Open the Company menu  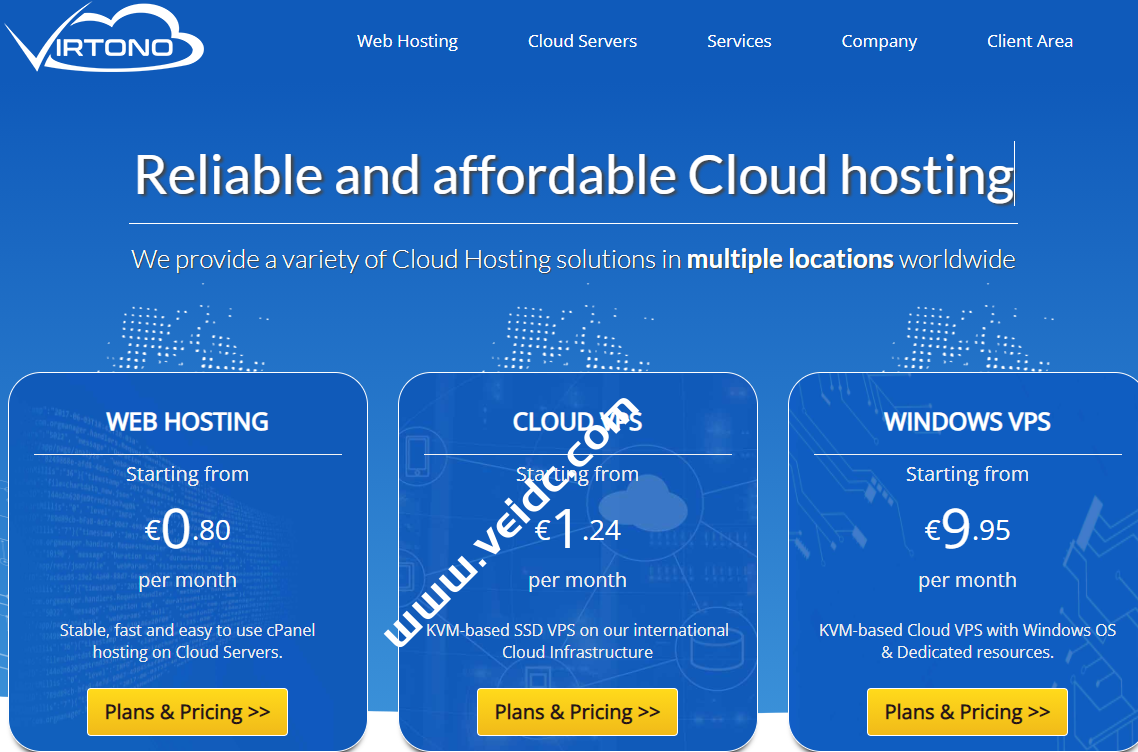[879, 41]
